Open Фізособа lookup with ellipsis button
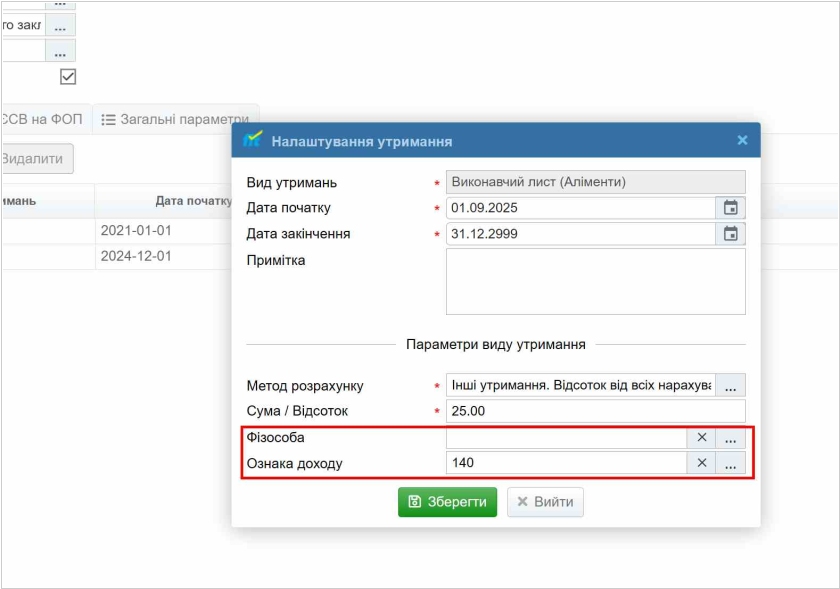840x589 pixels. pyautogui.click(x=731, y=438)
